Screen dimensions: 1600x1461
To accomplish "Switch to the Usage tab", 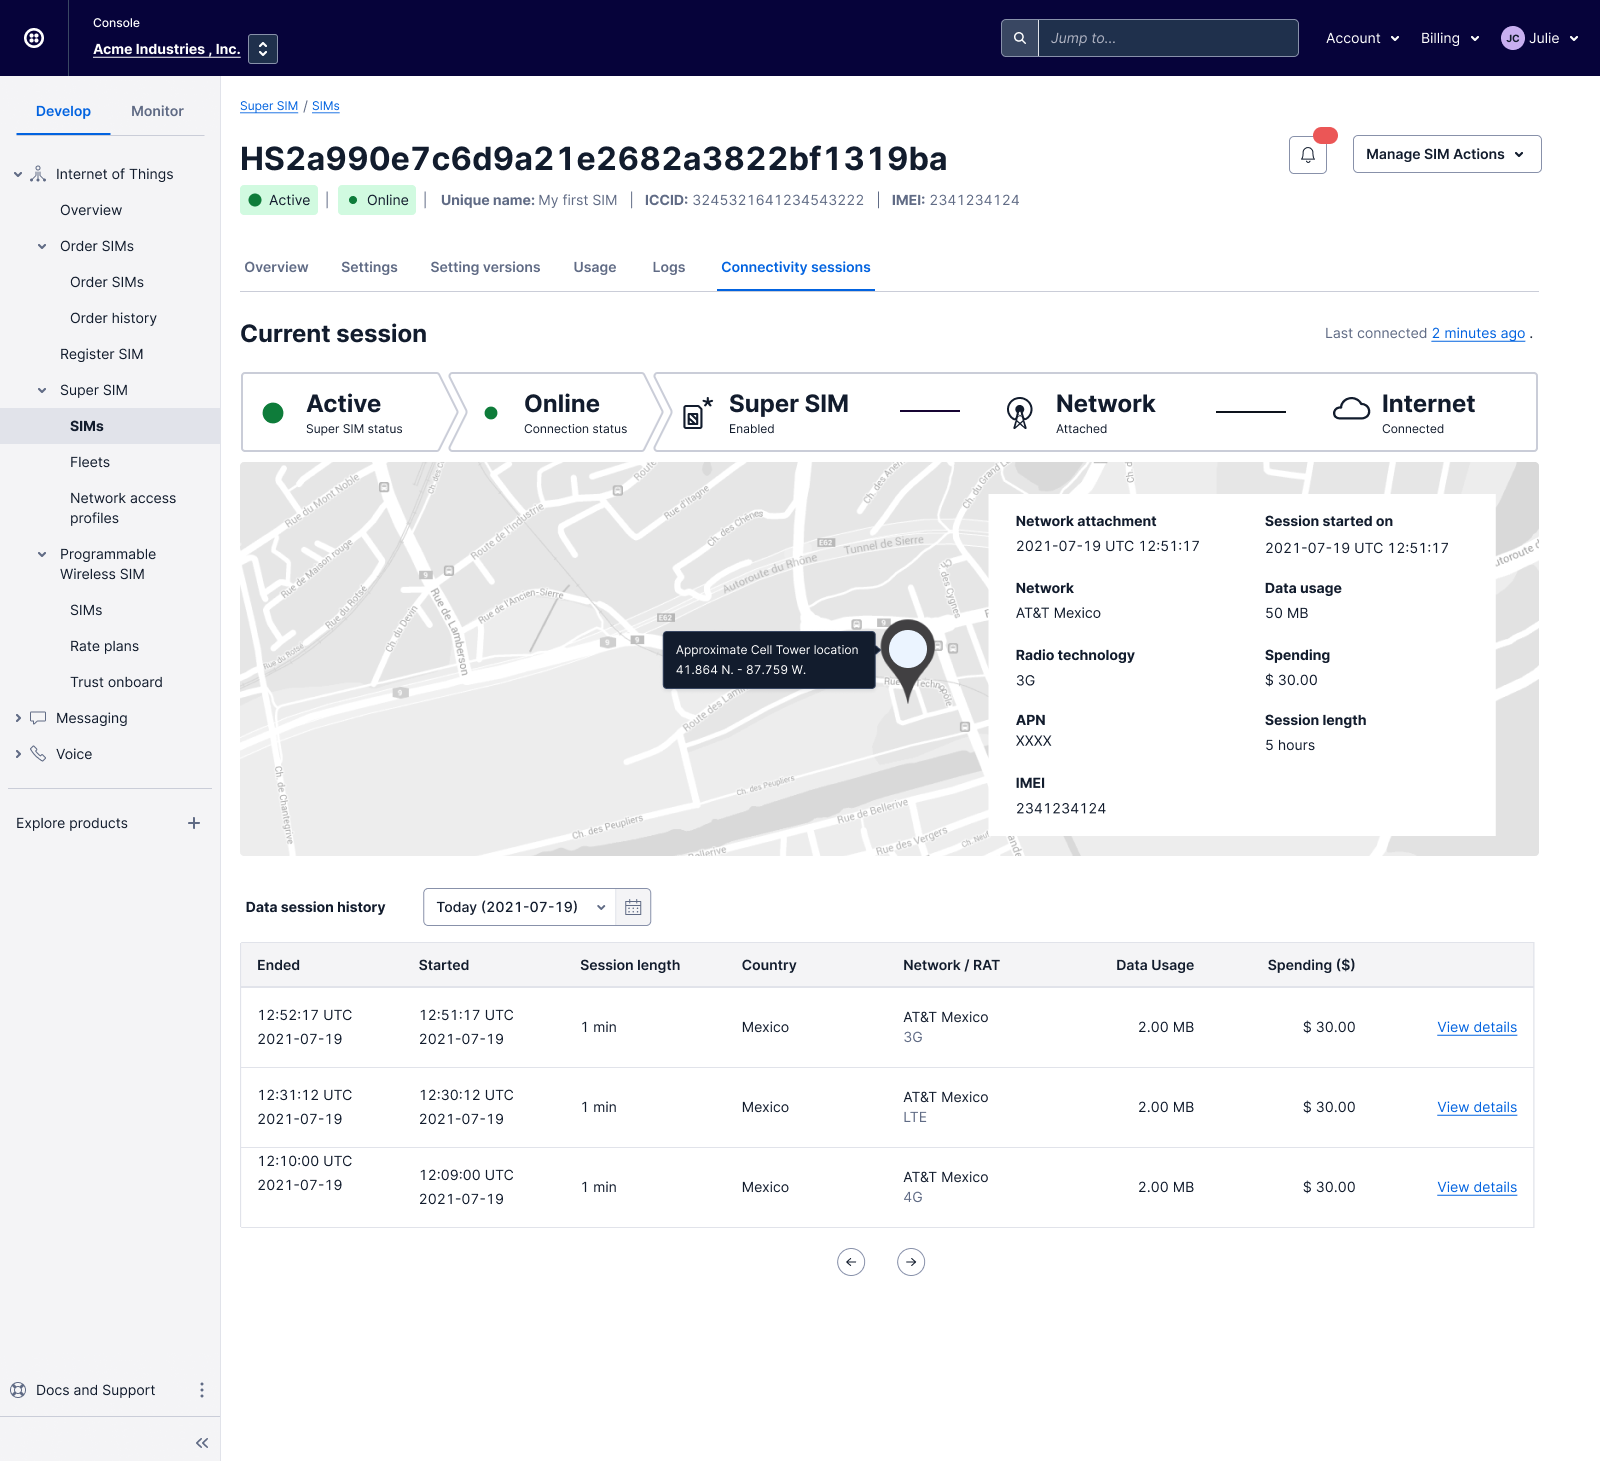I will tap(594, 267).
